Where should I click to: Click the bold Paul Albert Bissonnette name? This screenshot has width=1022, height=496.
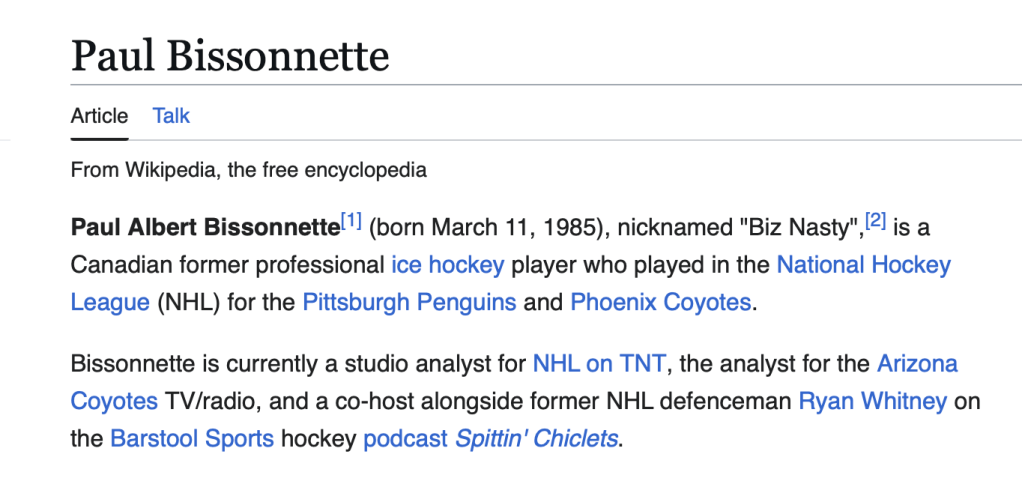pyautogui.click(x=205, y=228)
